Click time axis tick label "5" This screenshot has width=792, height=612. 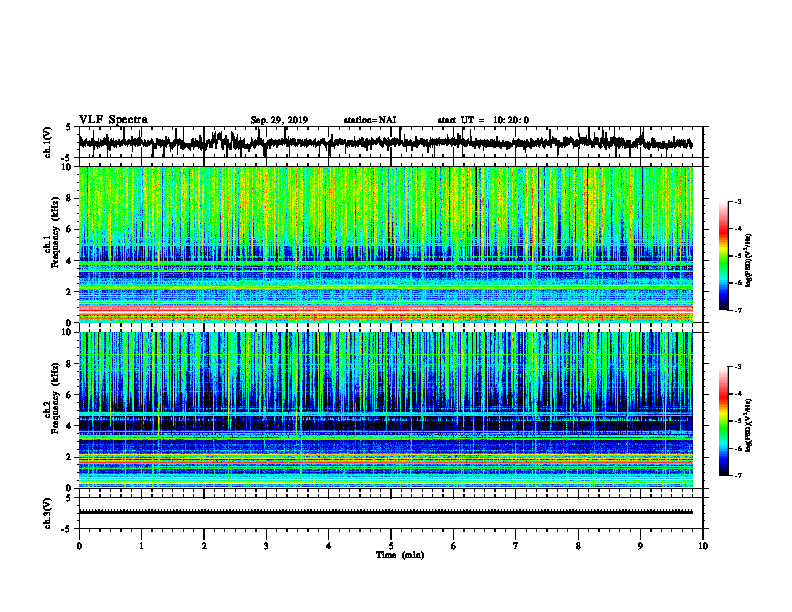391,546
